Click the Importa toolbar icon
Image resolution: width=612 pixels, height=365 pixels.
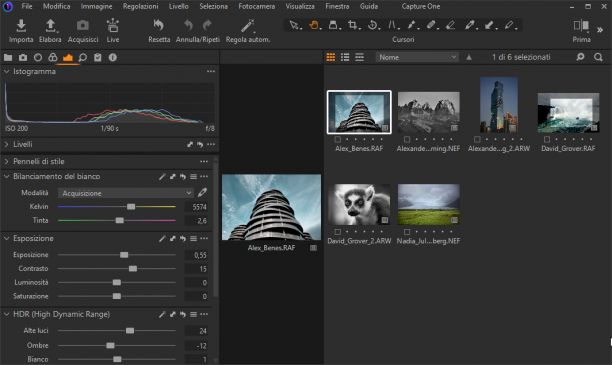[x=21, y=26]
